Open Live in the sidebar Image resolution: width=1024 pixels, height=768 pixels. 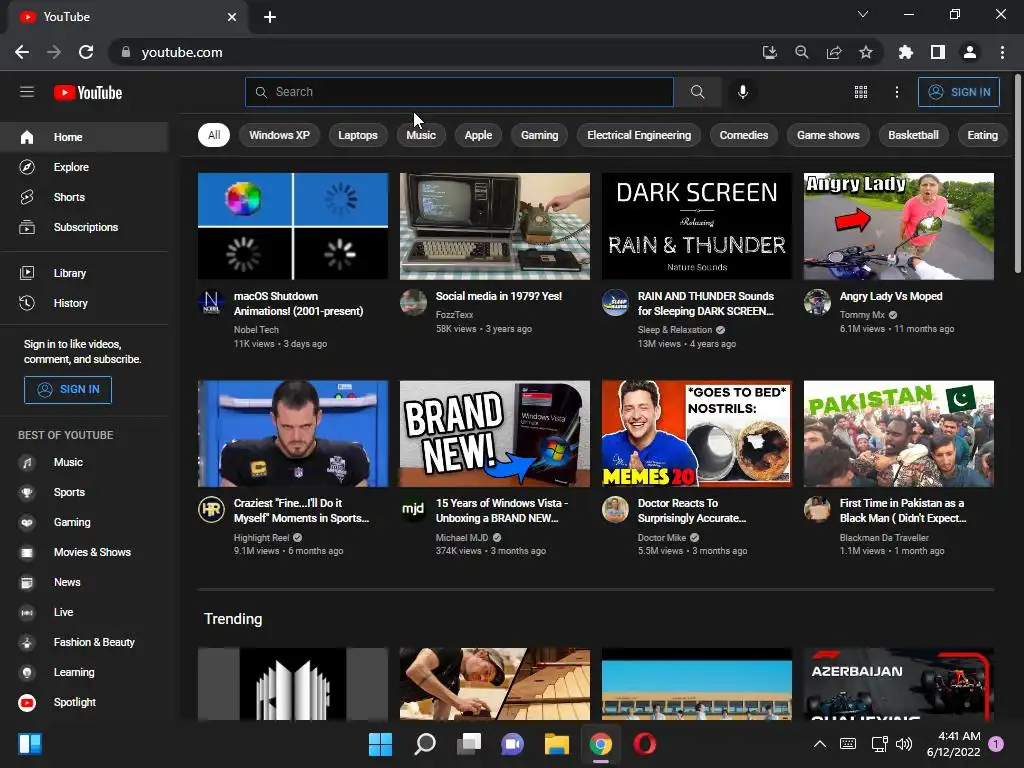point(84,613)
